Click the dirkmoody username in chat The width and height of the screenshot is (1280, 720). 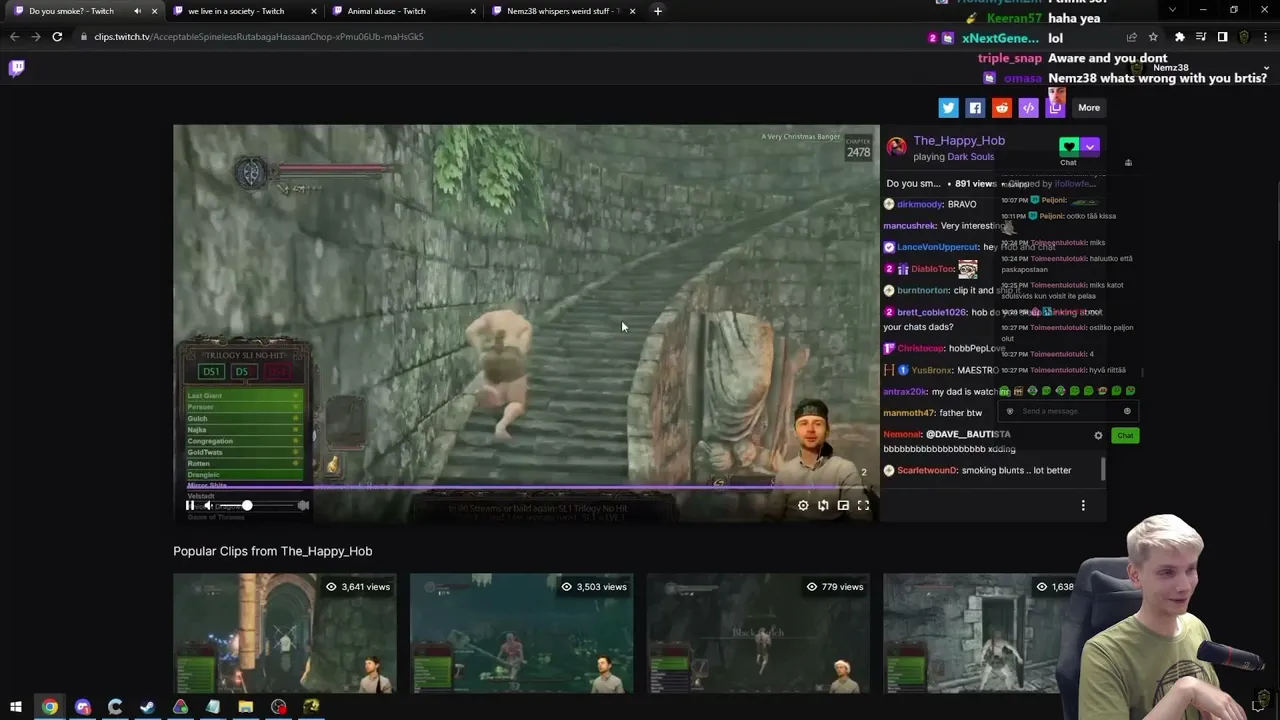[919, 204]
